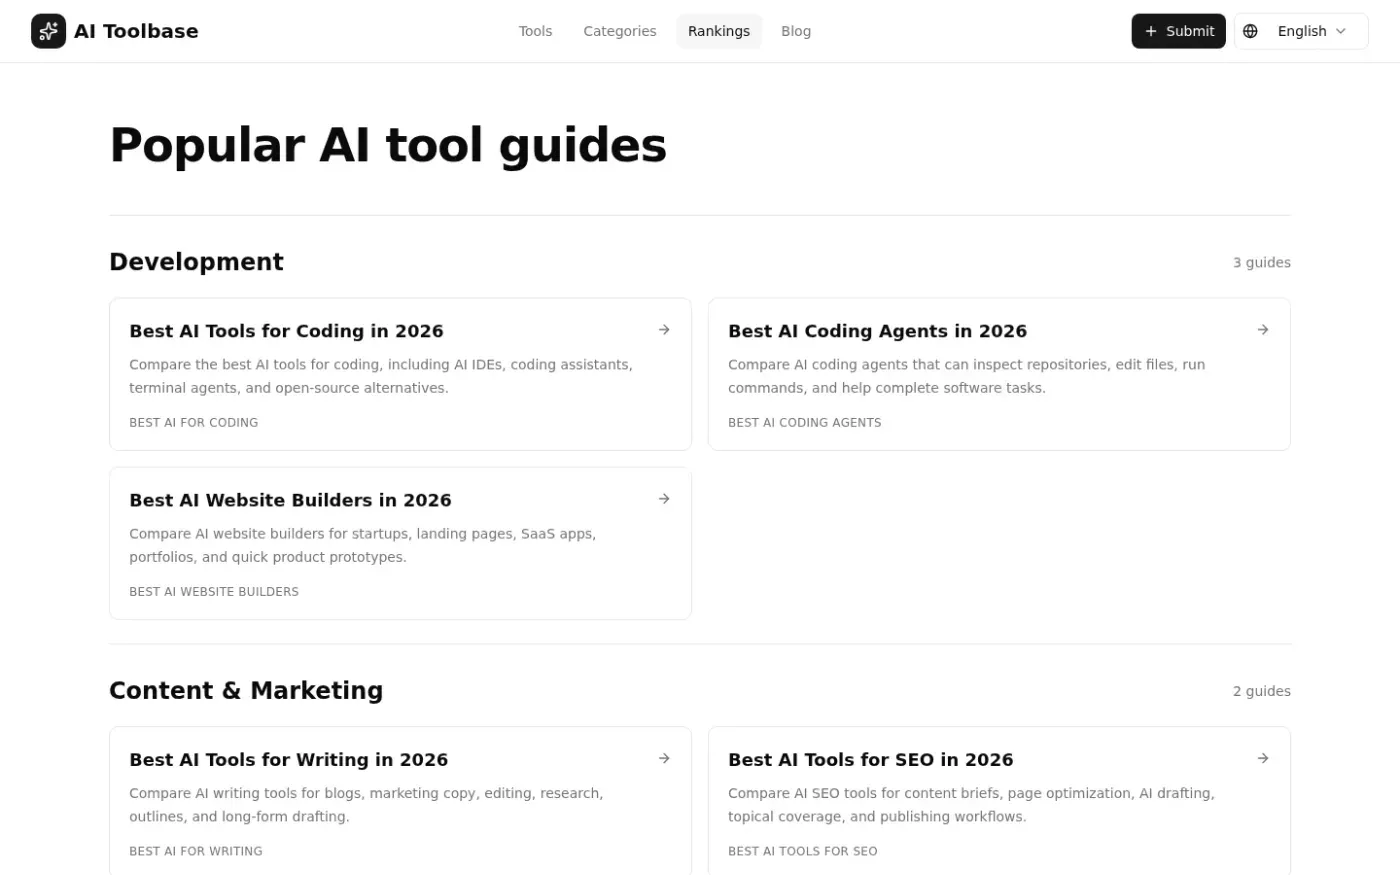Select the Rankings nav item
1400x875 pixels.
tap(719, 31)
